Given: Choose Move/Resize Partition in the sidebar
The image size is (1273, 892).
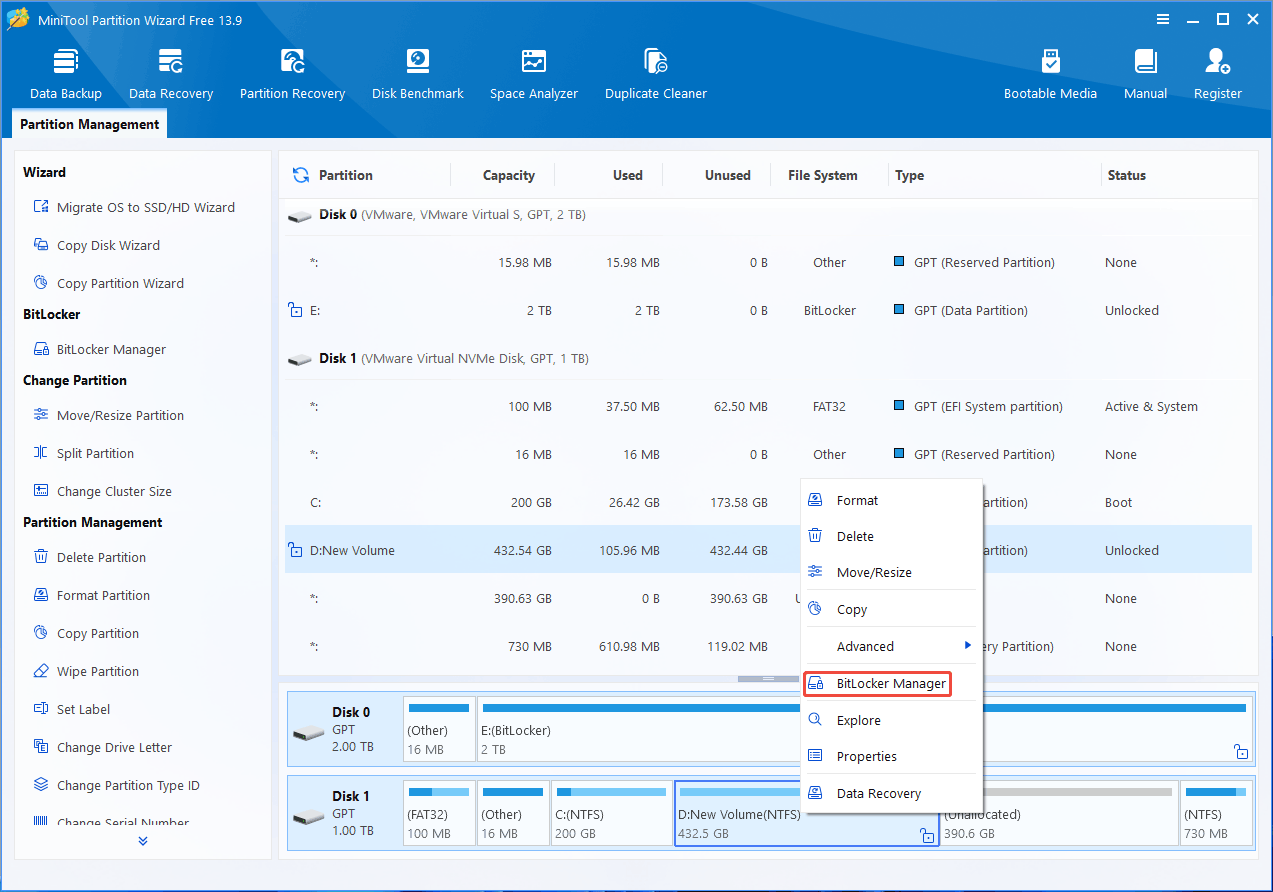Looking at the screenshot, I should click(x=109, y=415).
